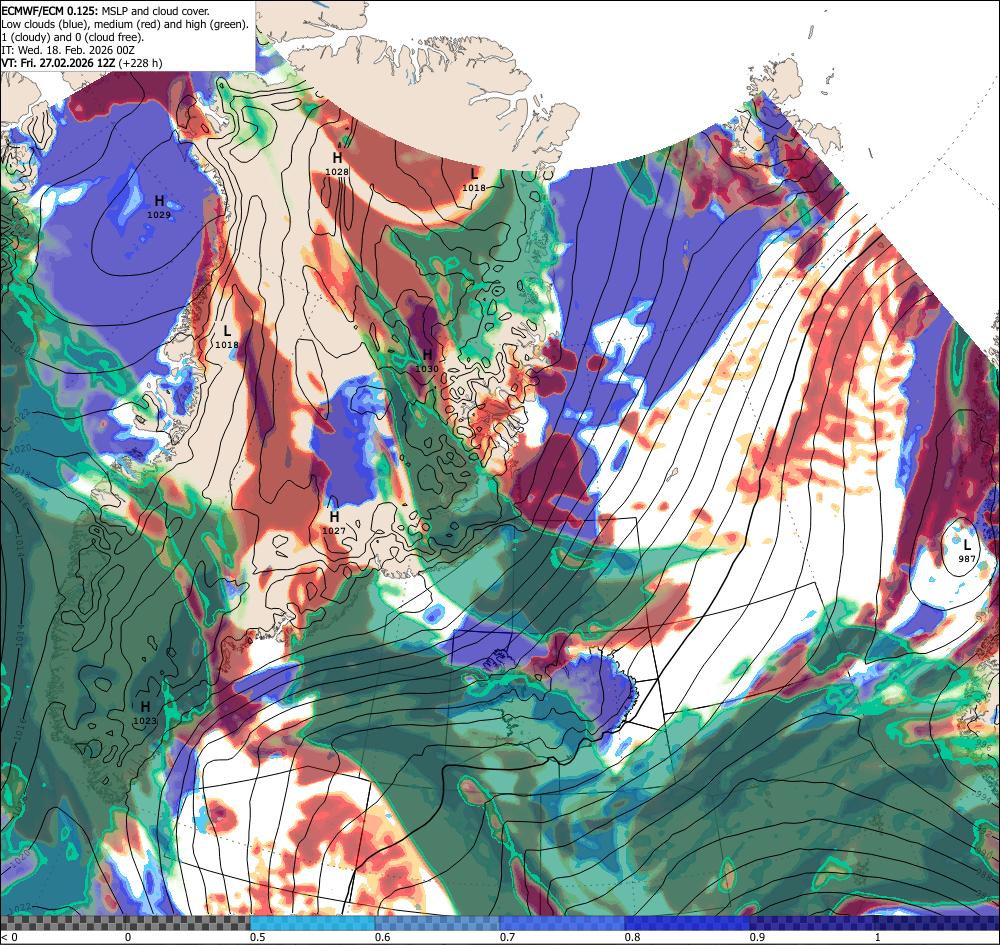Viewport: 1000px width, 945px height.
Task: Click the '1 (cloudy) and 0 (cloud free).' line
Action: [x=73, y=37]
